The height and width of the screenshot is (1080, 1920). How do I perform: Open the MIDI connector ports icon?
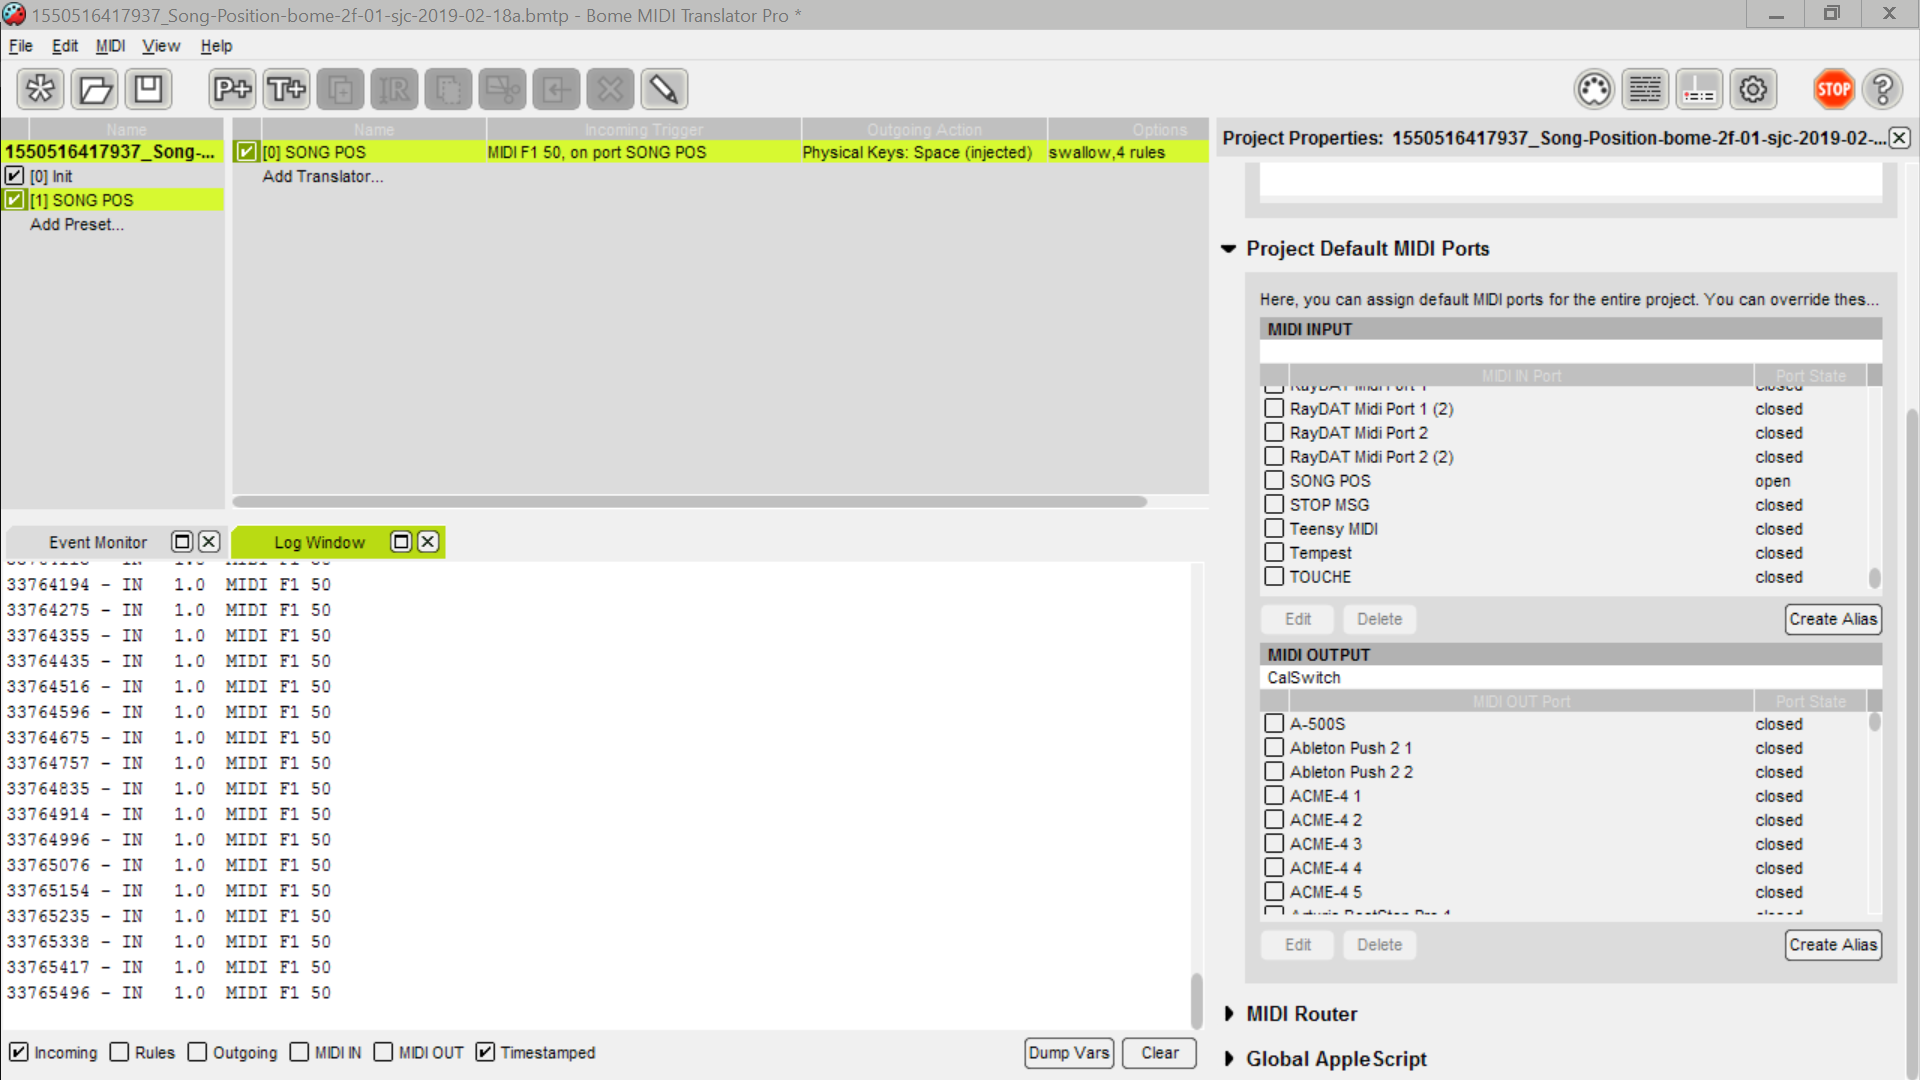tap(1594, 90)
